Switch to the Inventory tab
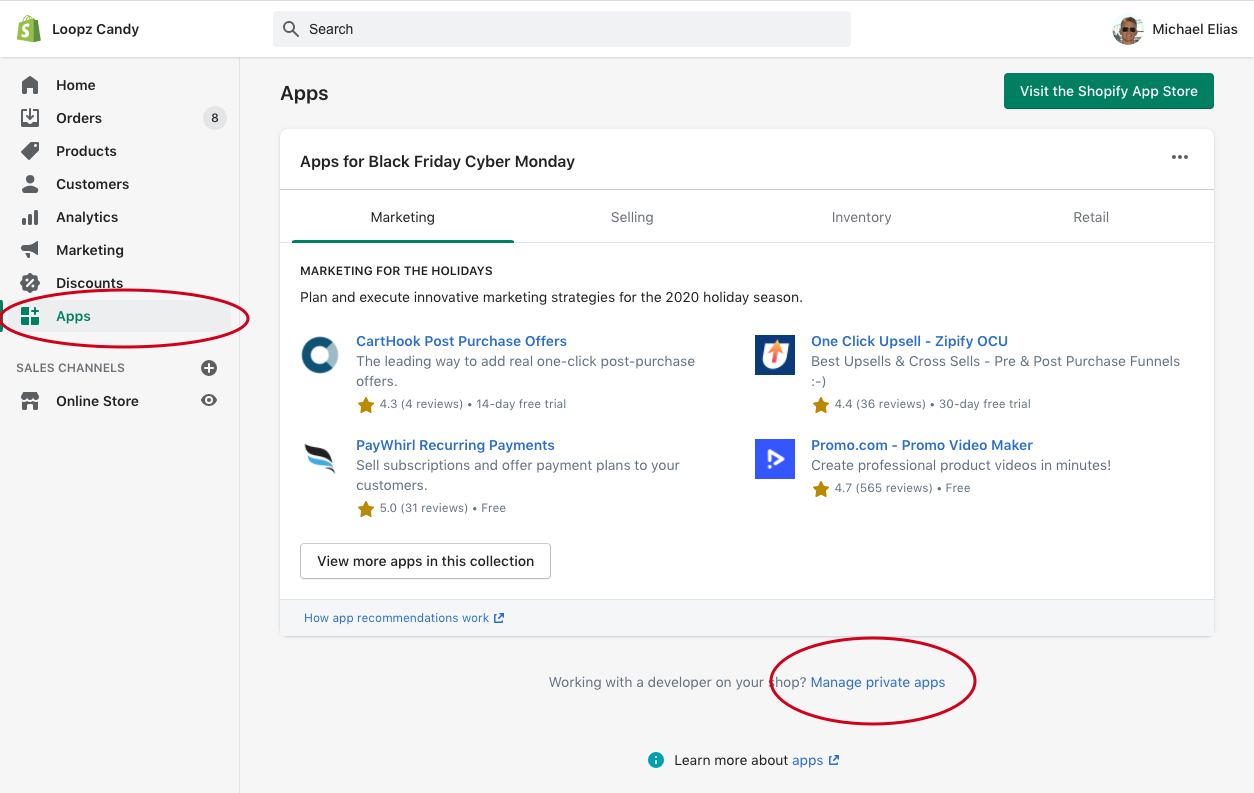This screenshot has width=1254, height=793. click(x=861, y=217)
